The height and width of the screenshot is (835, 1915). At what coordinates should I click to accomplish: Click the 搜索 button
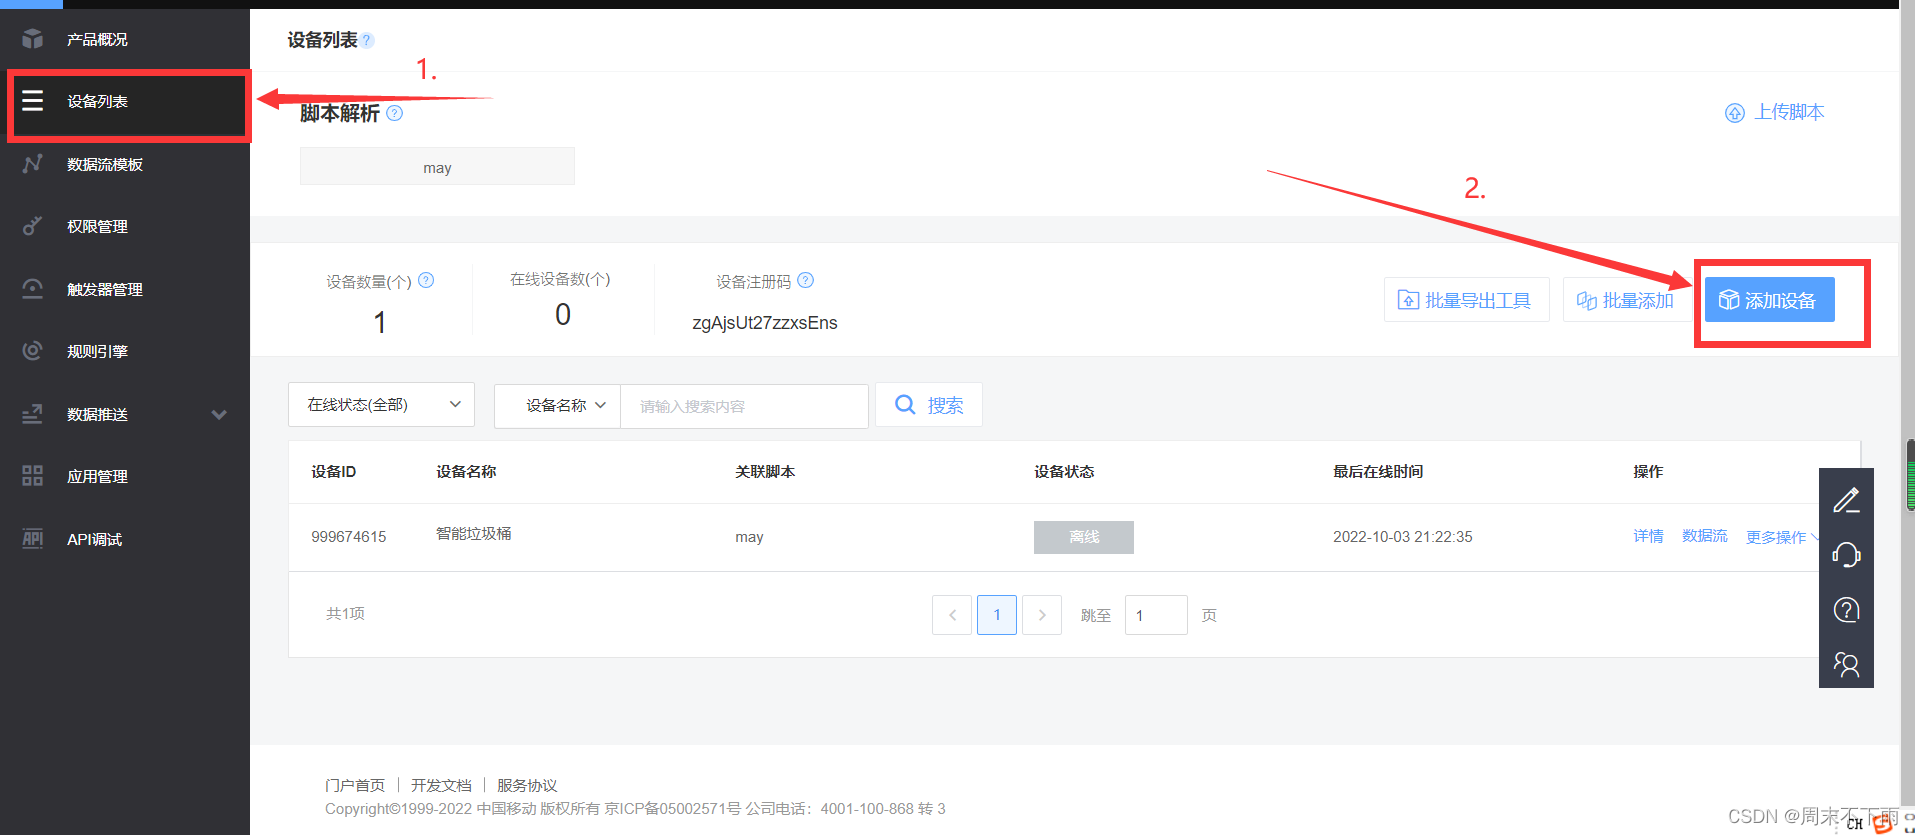tap(929, 405)
